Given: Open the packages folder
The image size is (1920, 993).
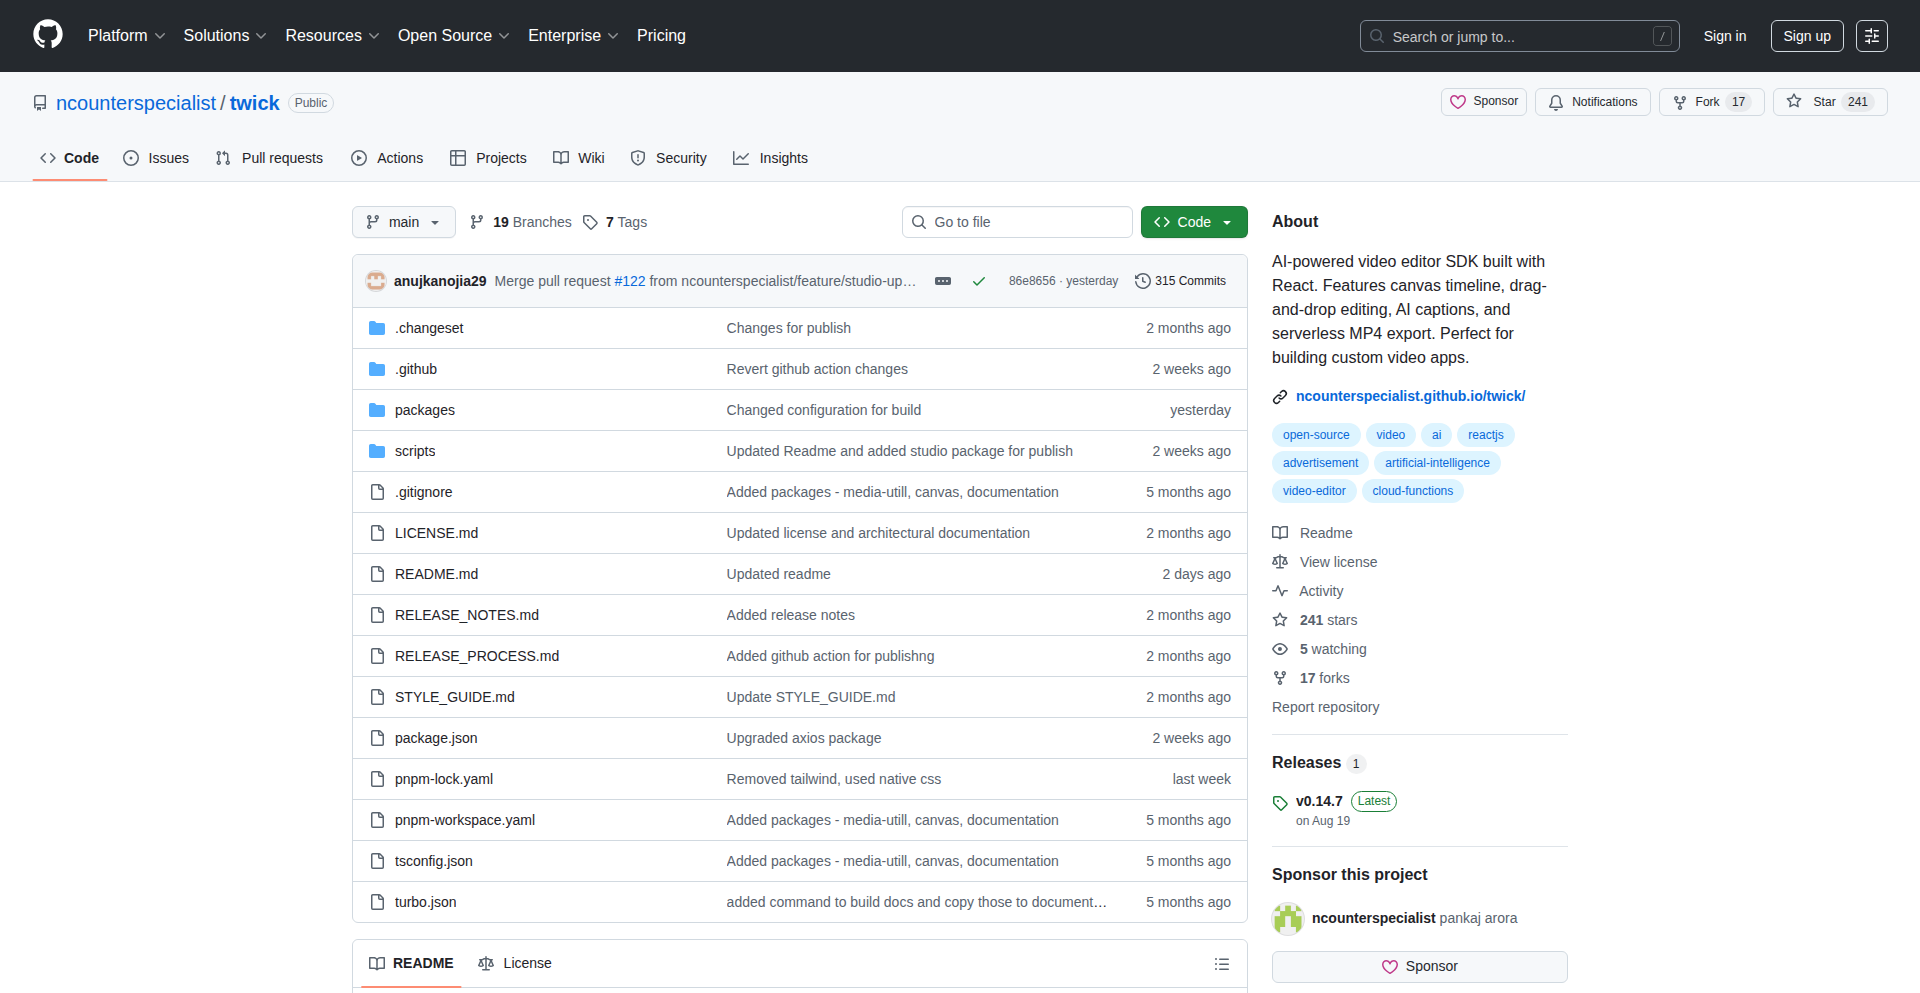Looking at the screenshot, I should tap(425, 410).
